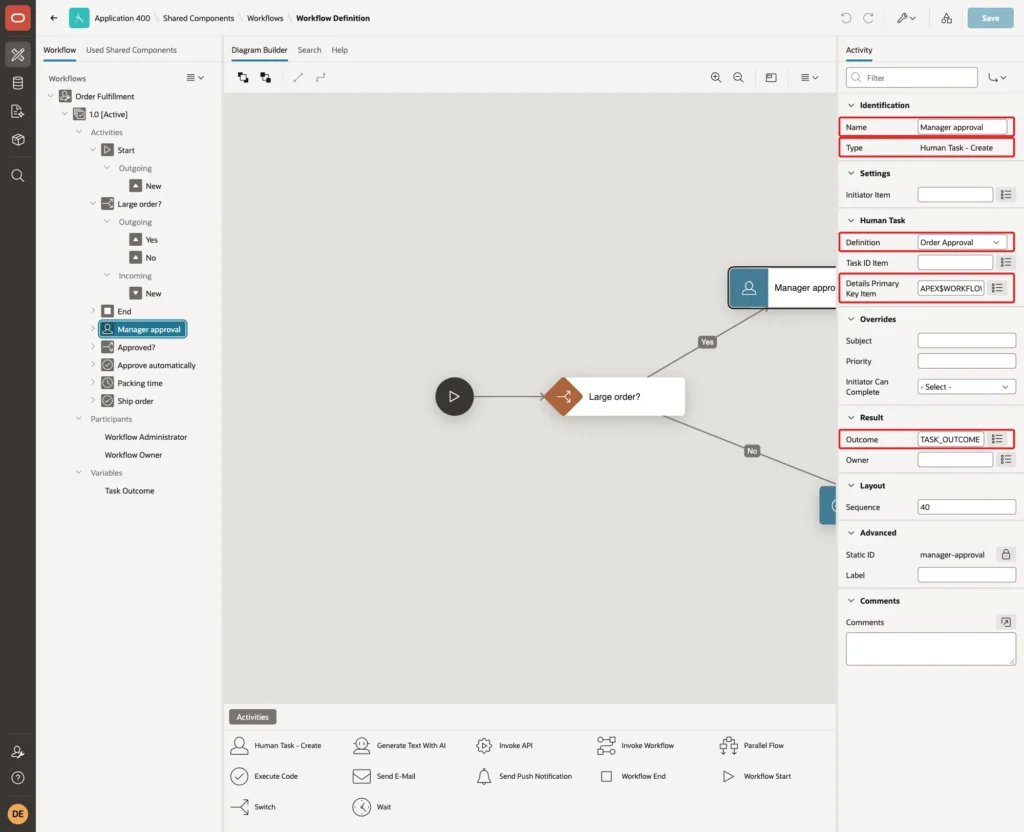This screenshot has height=832, width=1024.
Task: Select the Invoke API activity
Action: [504, 745]
